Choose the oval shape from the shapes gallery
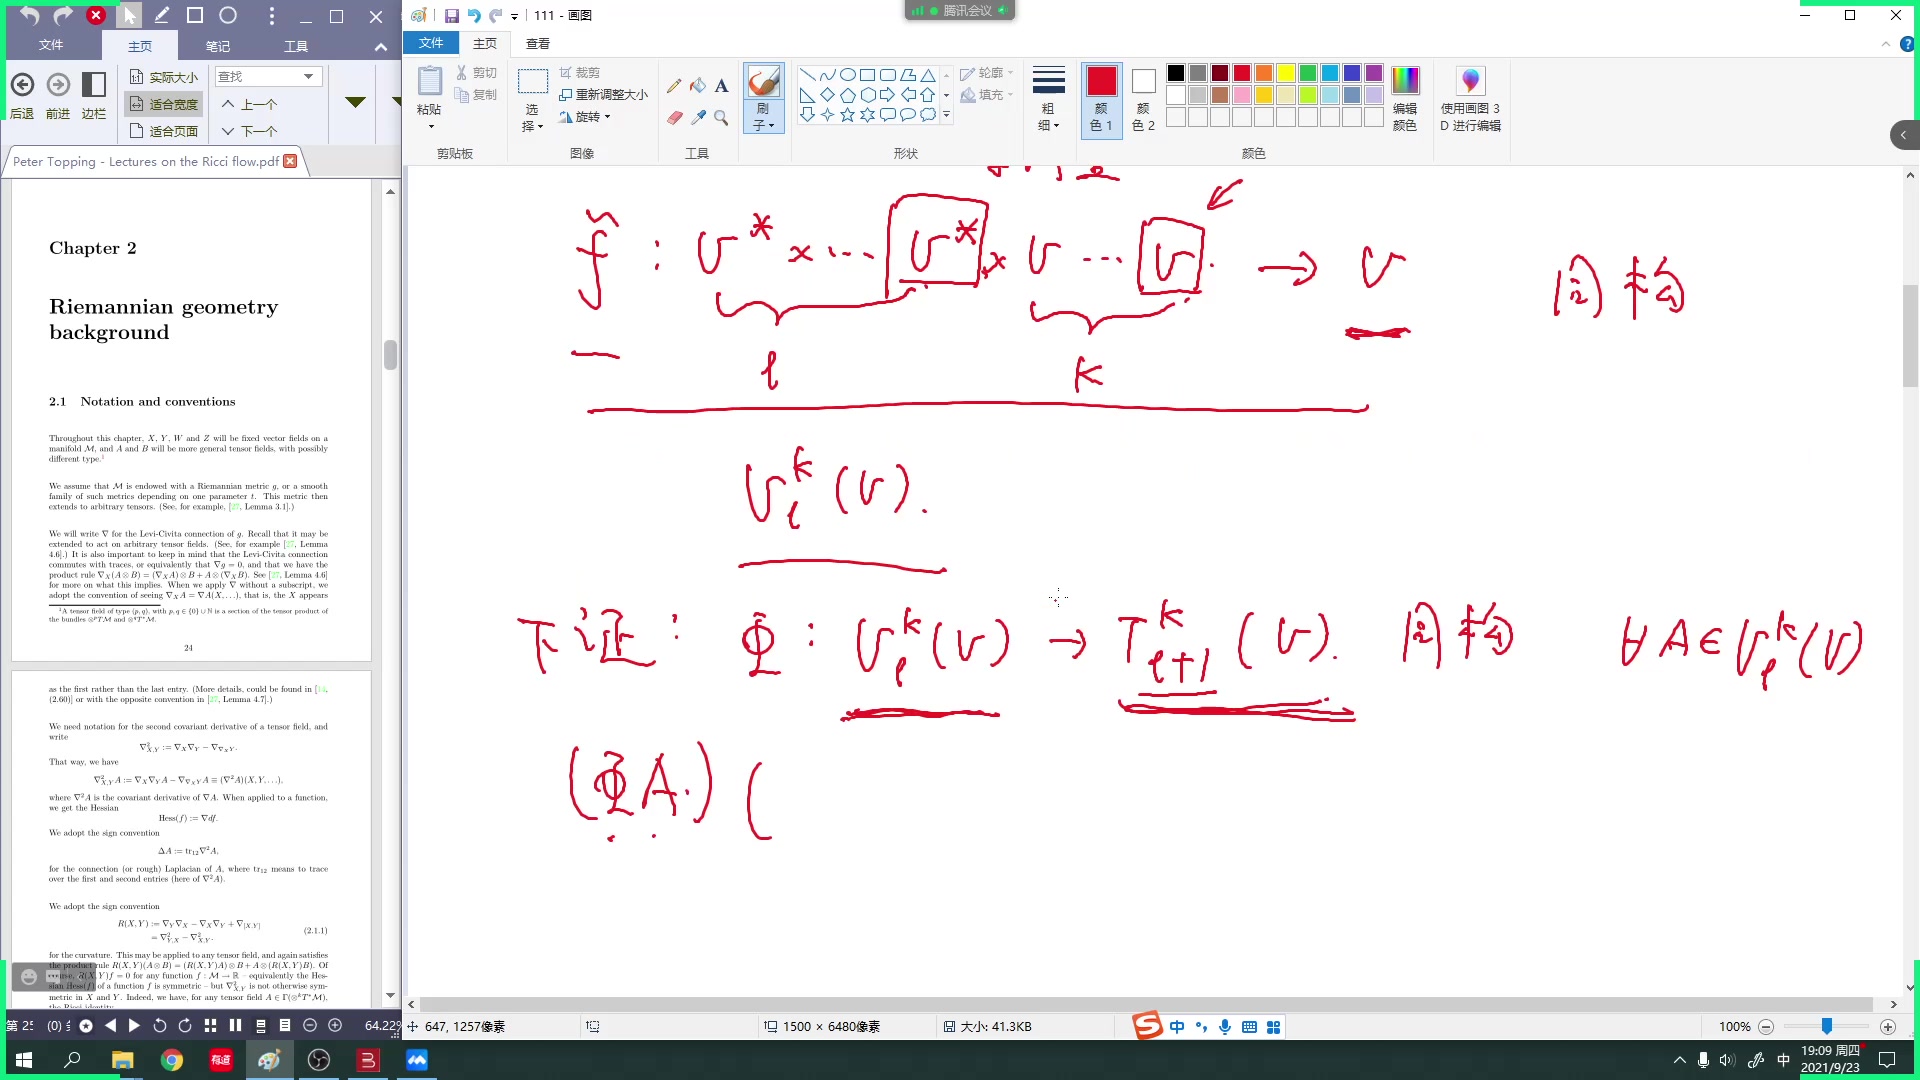The width and height of the screenshot is (1920, 1080). click(x=848, y=73)
